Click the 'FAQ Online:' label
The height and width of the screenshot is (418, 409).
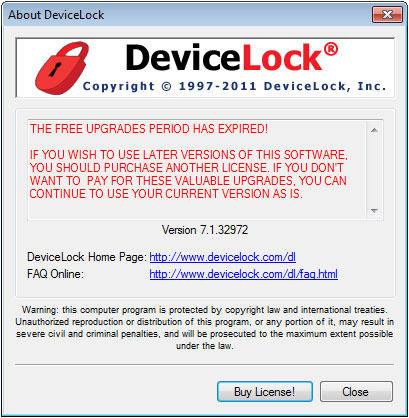pyautogui.click(x=55, y=274)
